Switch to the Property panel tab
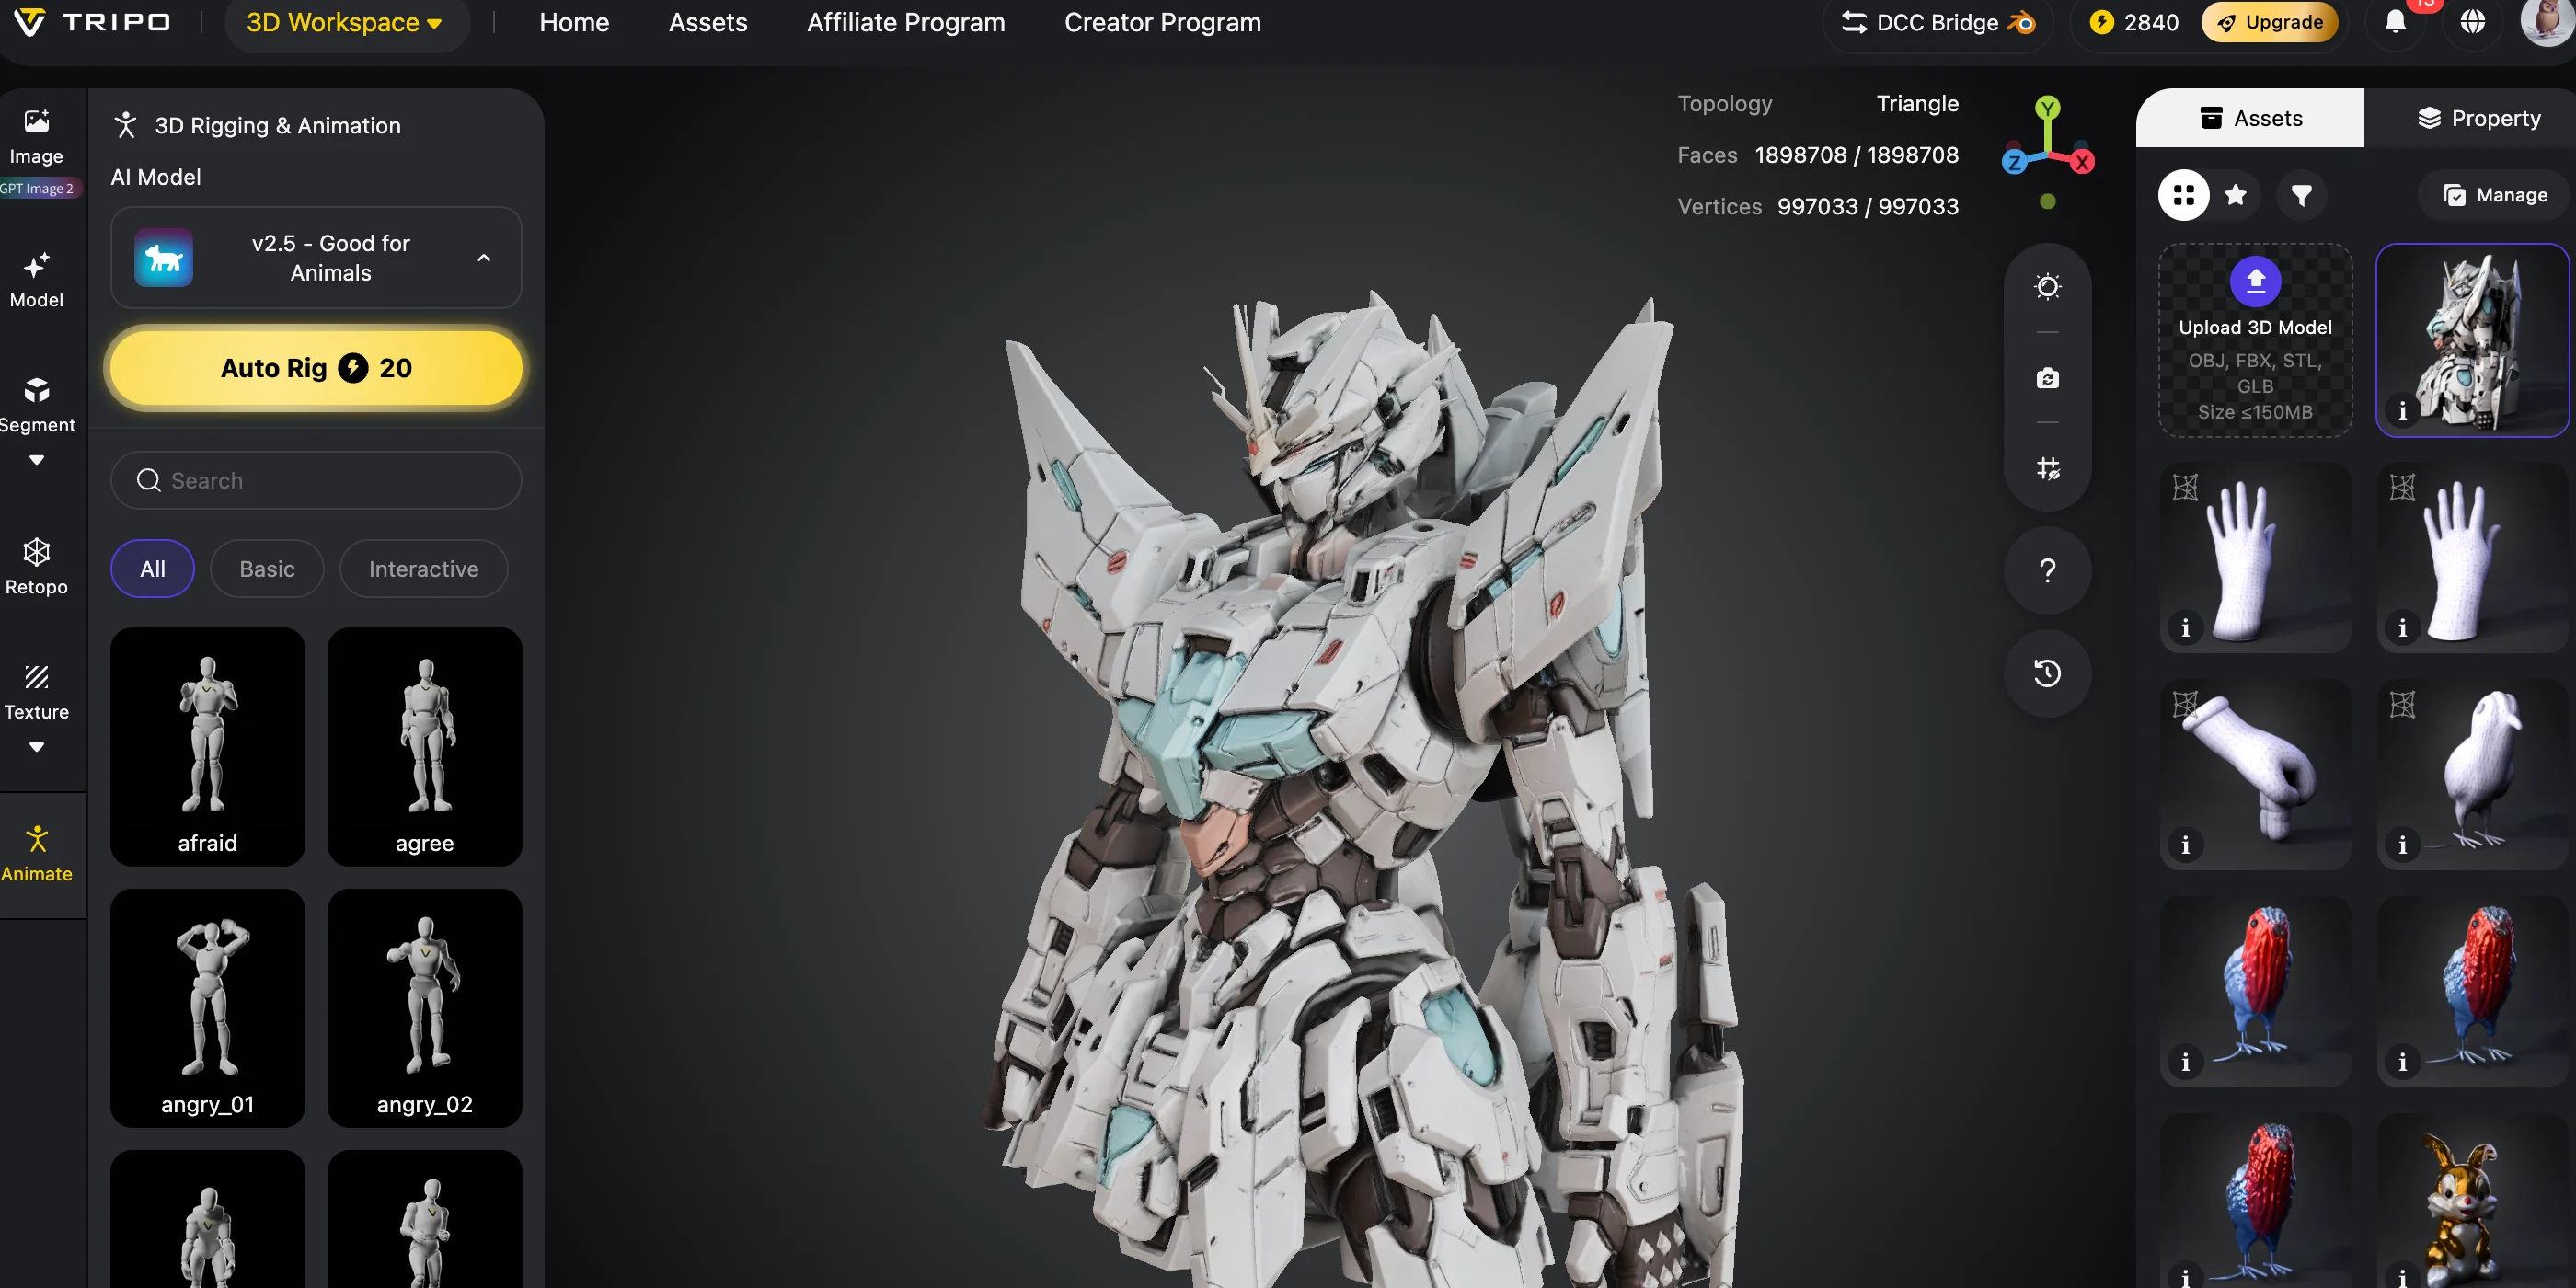 pos(2478,118)
